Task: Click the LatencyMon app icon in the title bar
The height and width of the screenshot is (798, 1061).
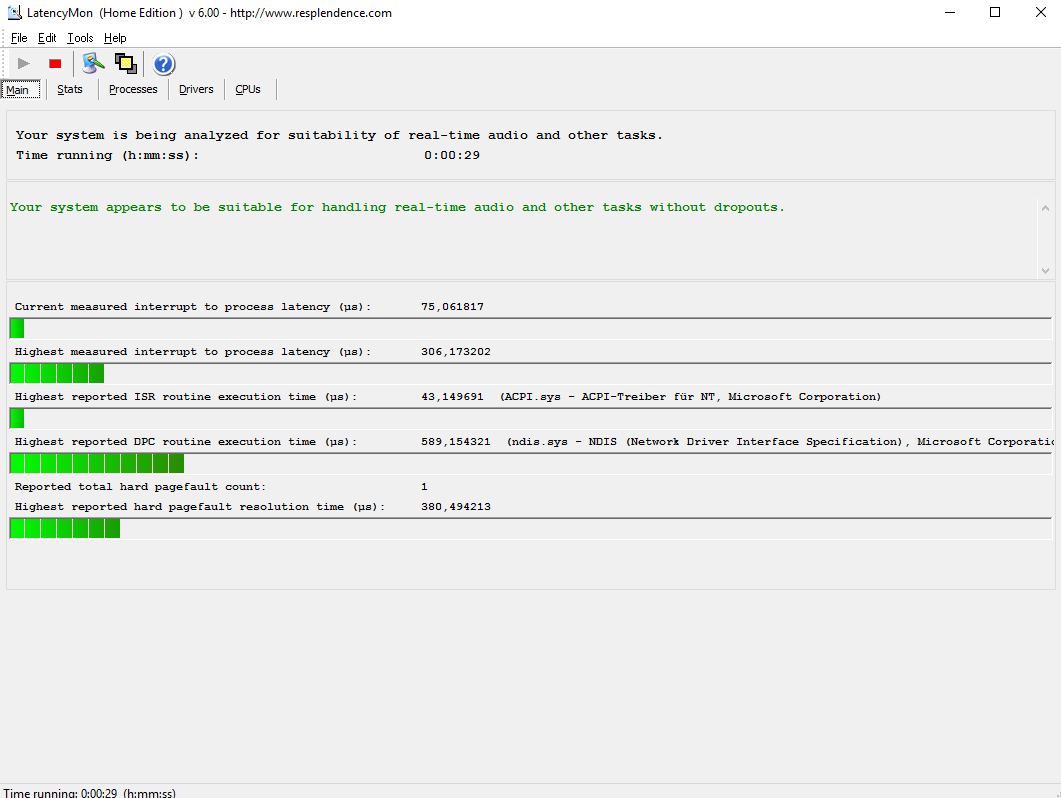Action: coord(14,13)
